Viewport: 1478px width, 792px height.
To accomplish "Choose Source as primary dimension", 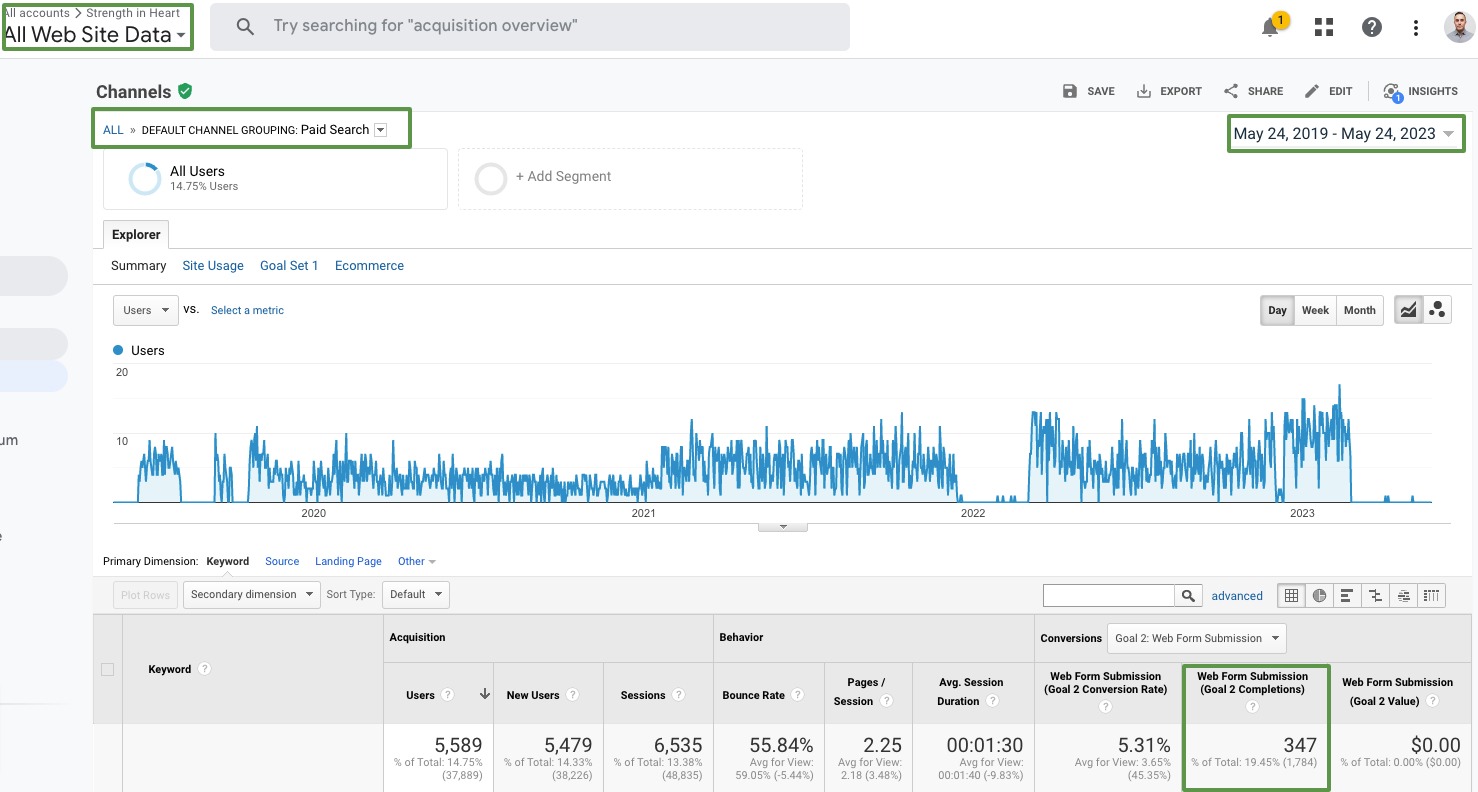I will 282,561.
